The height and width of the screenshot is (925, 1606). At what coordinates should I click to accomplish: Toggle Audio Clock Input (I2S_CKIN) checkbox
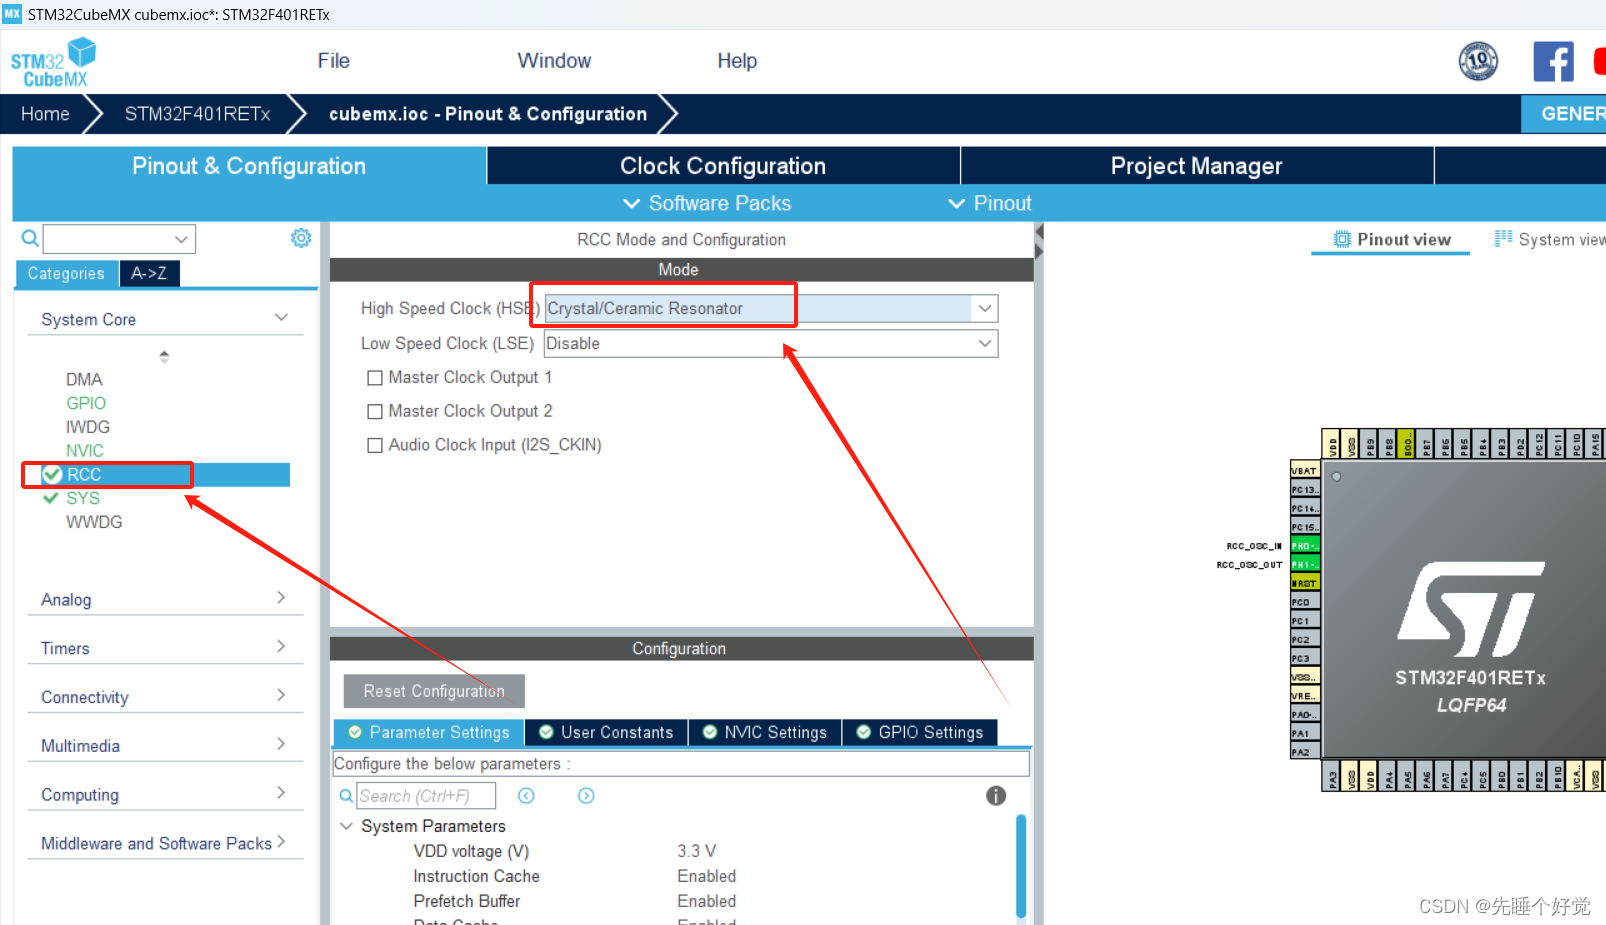point(375,446)
